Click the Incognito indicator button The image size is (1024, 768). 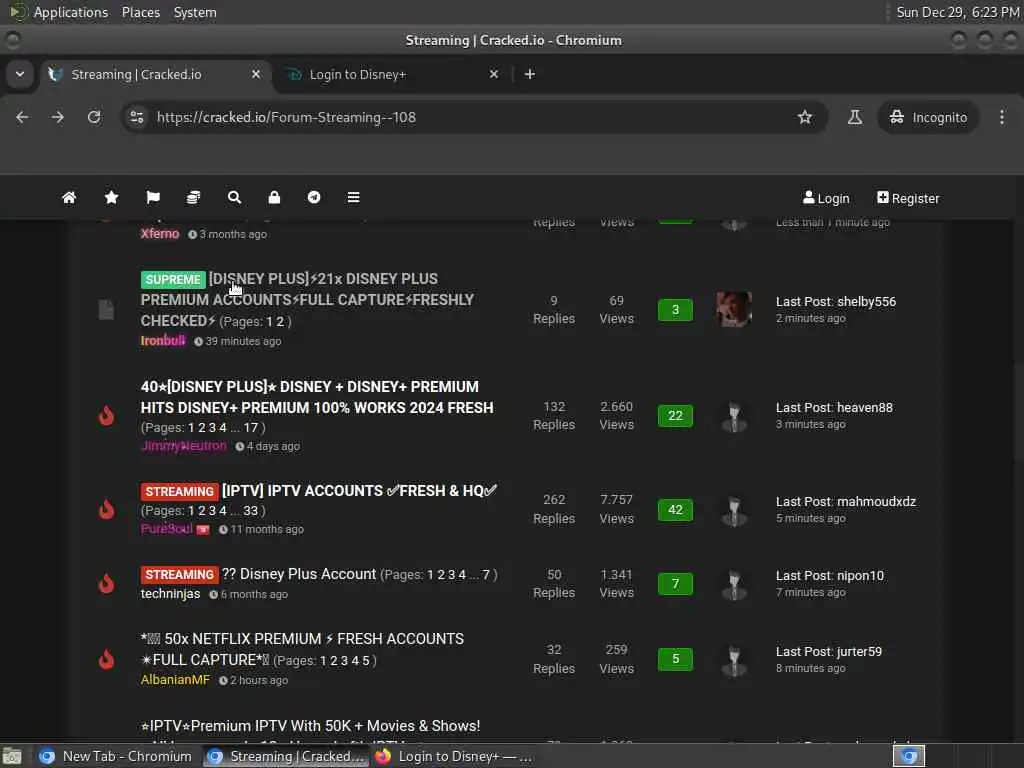pyautogui.click(x=928, y=117)
